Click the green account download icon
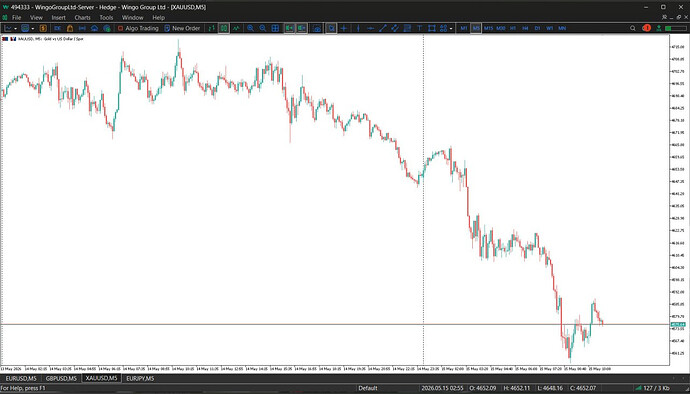The image size is (690, 394). click(659, 28)
